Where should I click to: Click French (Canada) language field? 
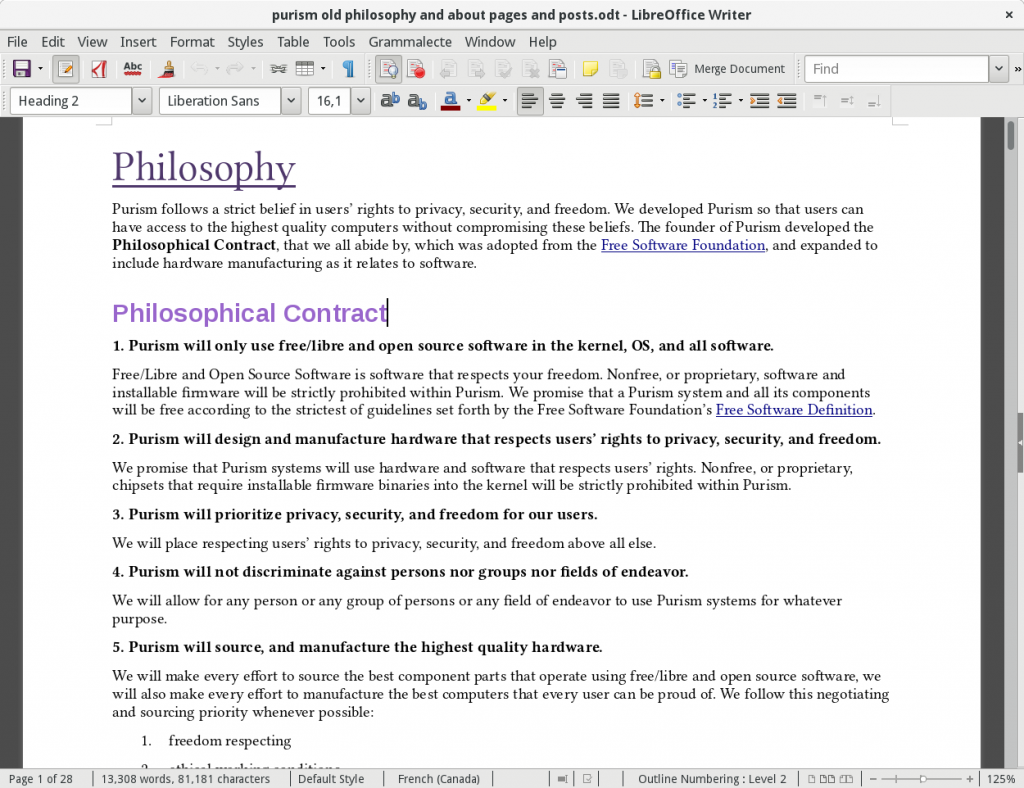pyautogui.click(x=439, y=779)
